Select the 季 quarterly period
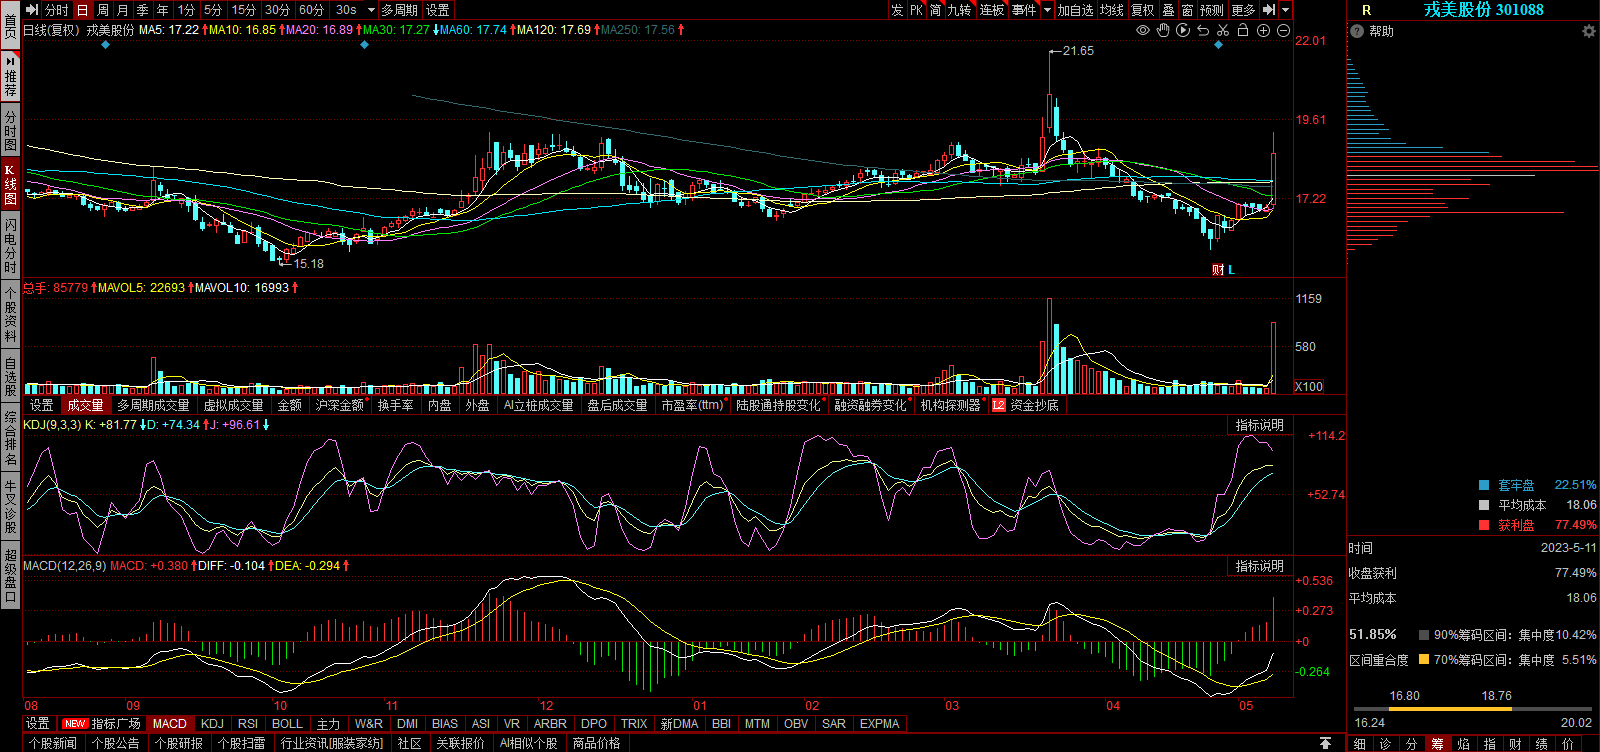The width and height of the screenshot is (1600, 752). pos(143,10)
